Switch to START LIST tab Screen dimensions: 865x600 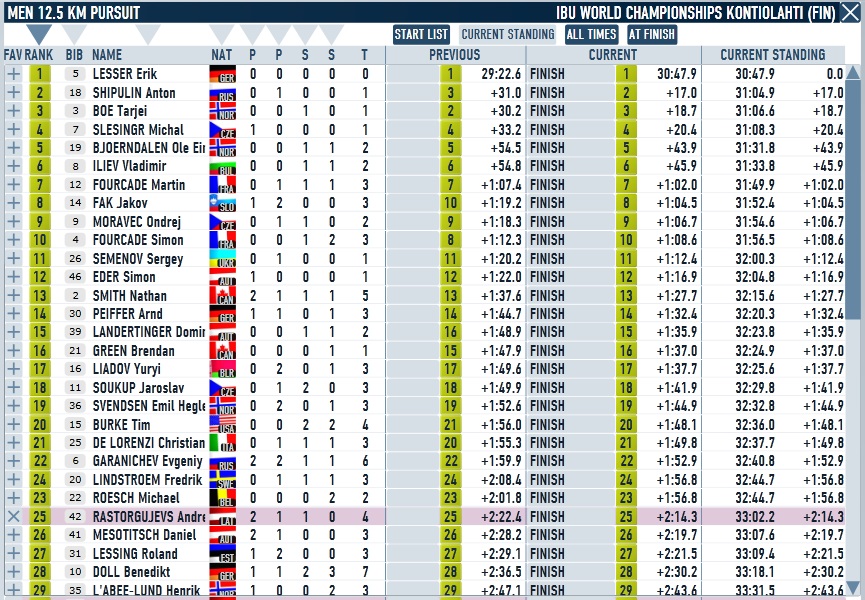click(x=421, y=35)
